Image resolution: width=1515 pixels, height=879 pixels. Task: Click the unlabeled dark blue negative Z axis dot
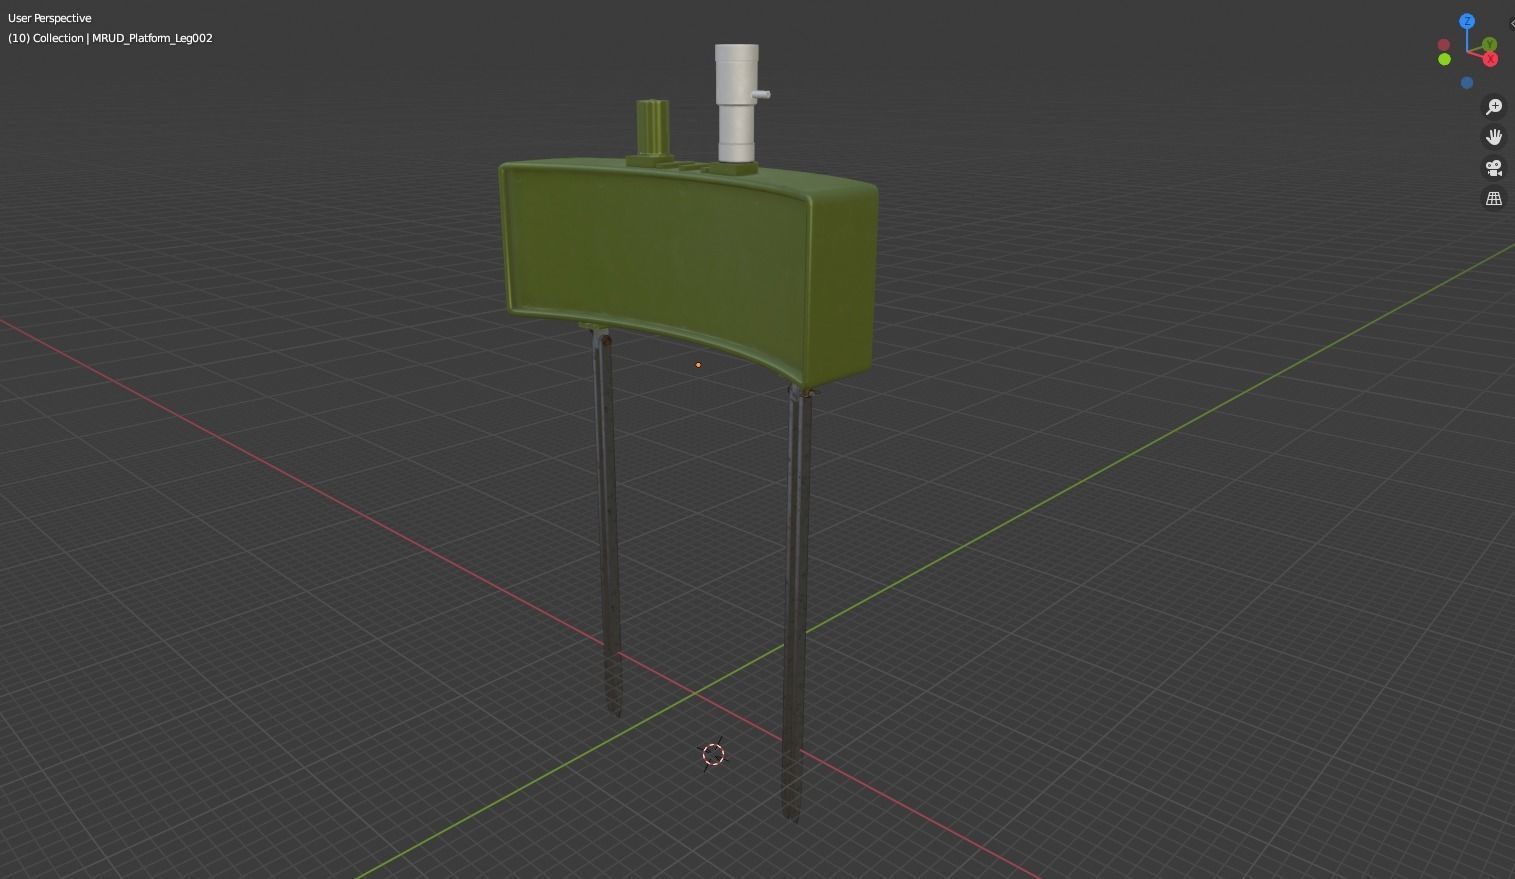1467,83
